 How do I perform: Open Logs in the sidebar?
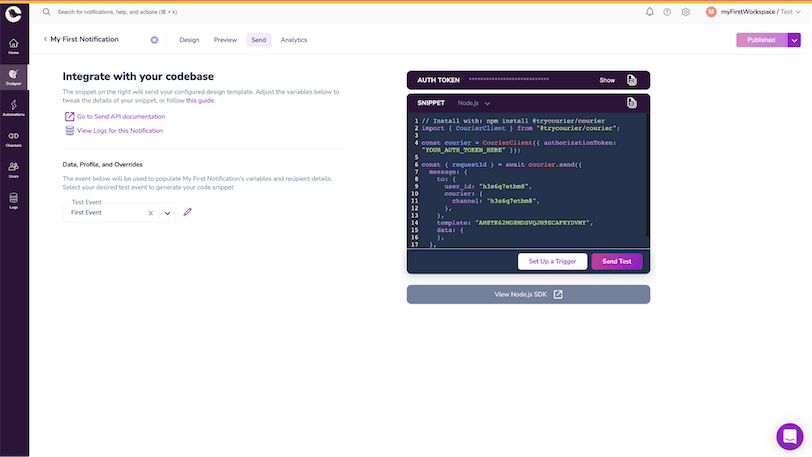(13, 201)
